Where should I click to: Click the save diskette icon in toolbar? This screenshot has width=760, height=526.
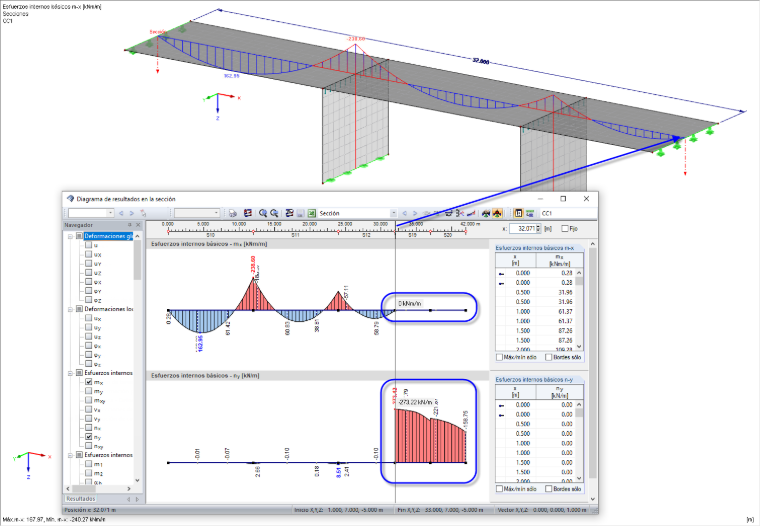(x=301, y=213)
